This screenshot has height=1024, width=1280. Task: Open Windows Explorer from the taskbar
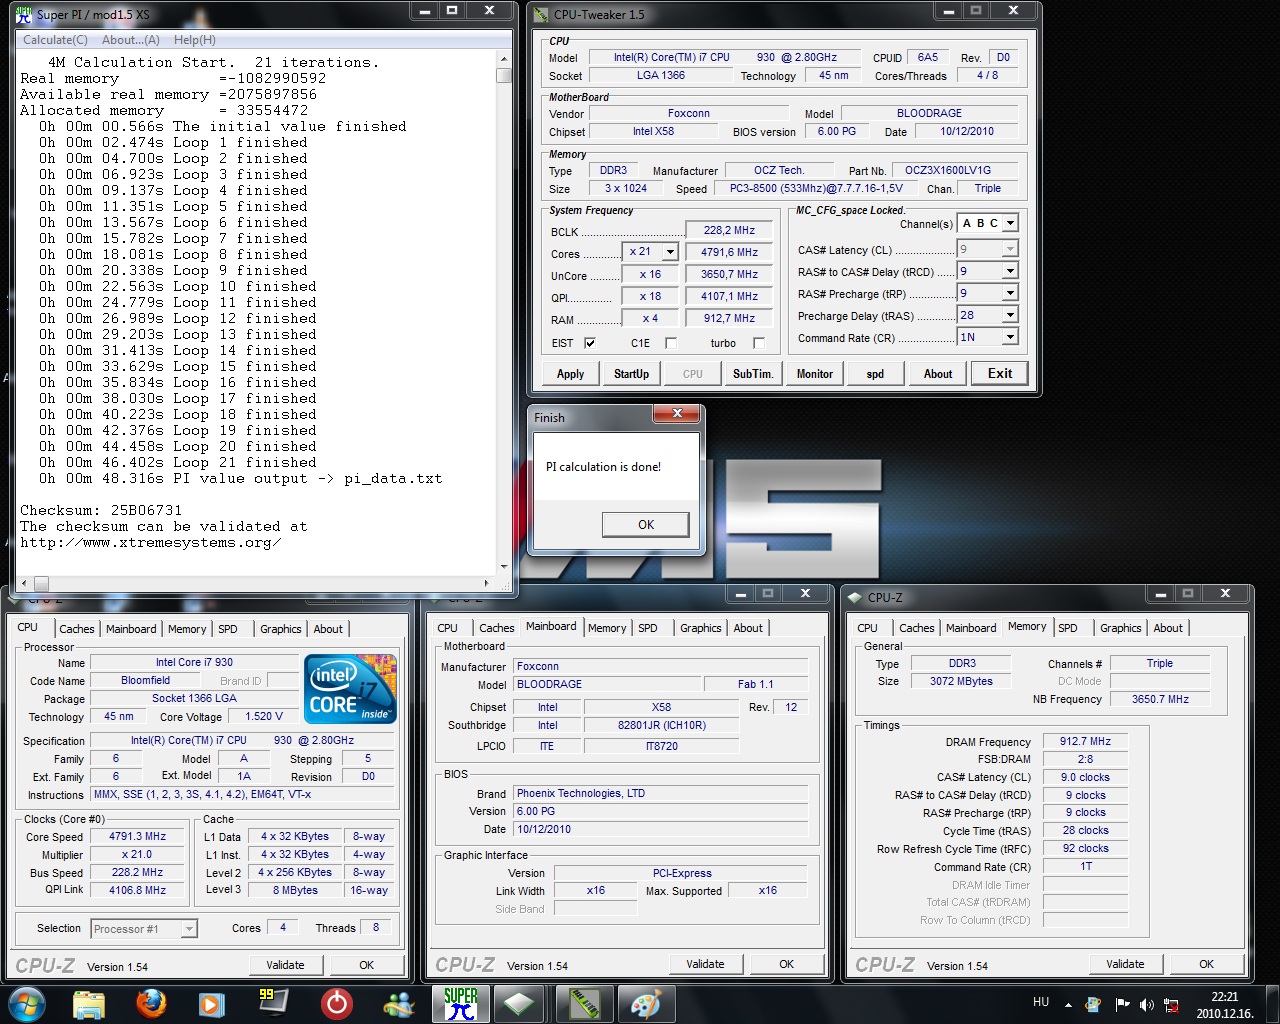[x=89, y=1003]
